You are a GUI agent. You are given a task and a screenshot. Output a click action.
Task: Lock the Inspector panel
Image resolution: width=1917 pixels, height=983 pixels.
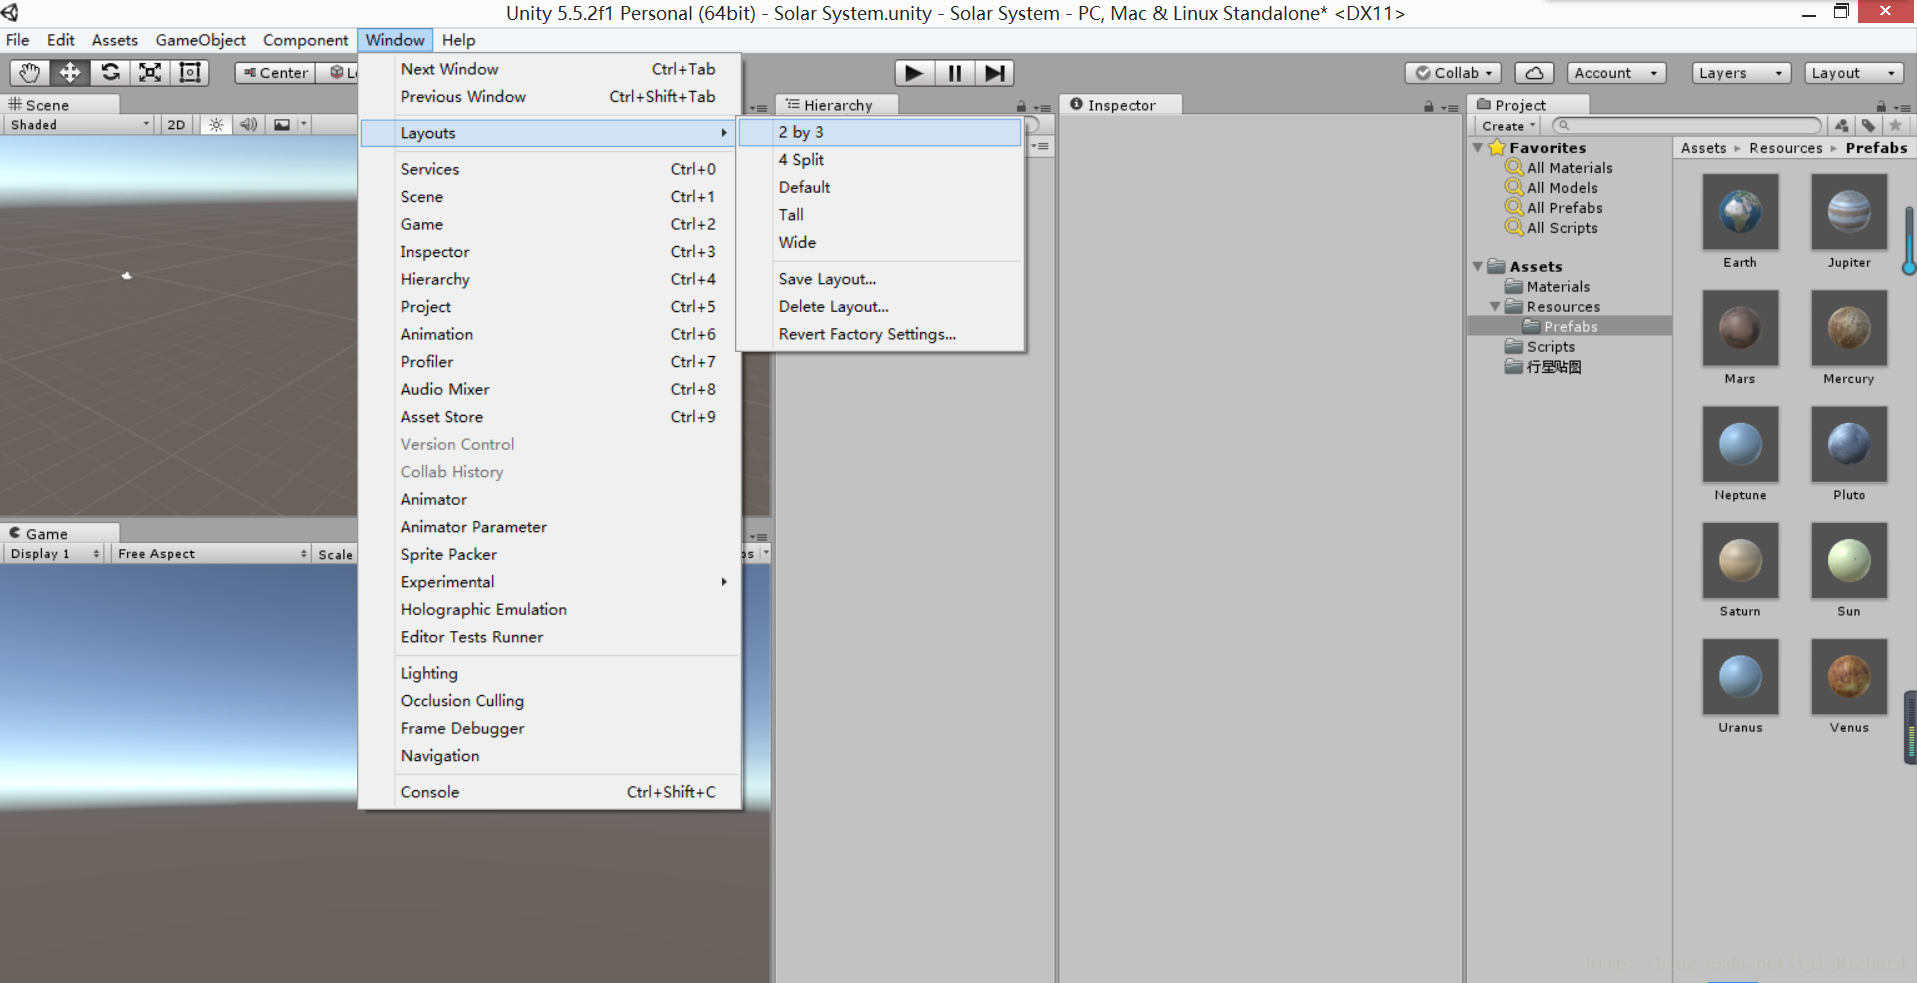(x=1428, y=106)
